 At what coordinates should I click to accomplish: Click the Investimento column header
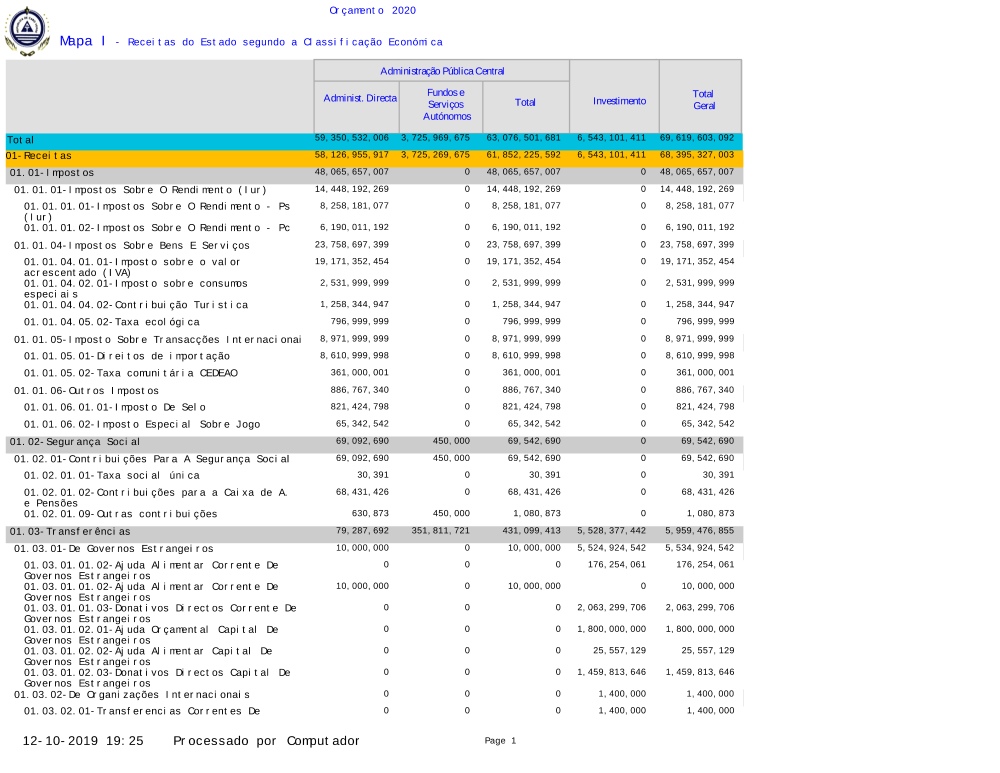click(619, 101)
